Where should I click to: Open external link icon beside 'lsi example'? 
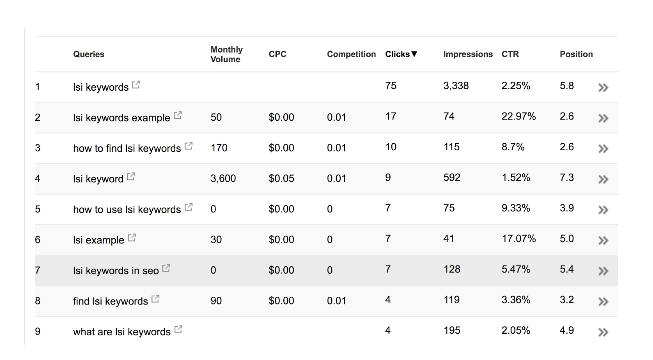tap(132, 238)
